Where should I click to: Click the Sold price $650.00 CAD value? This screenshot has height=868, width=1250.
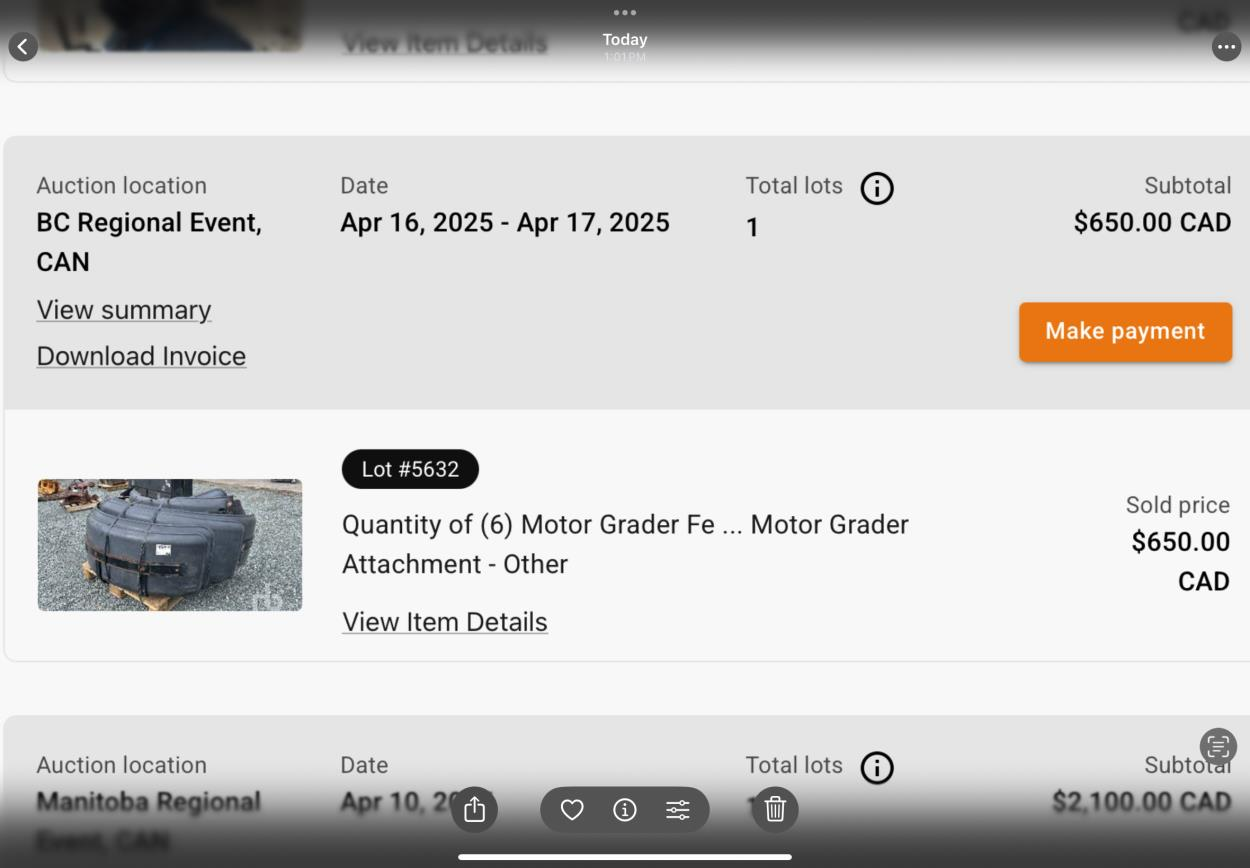[x=1180, y=561]
